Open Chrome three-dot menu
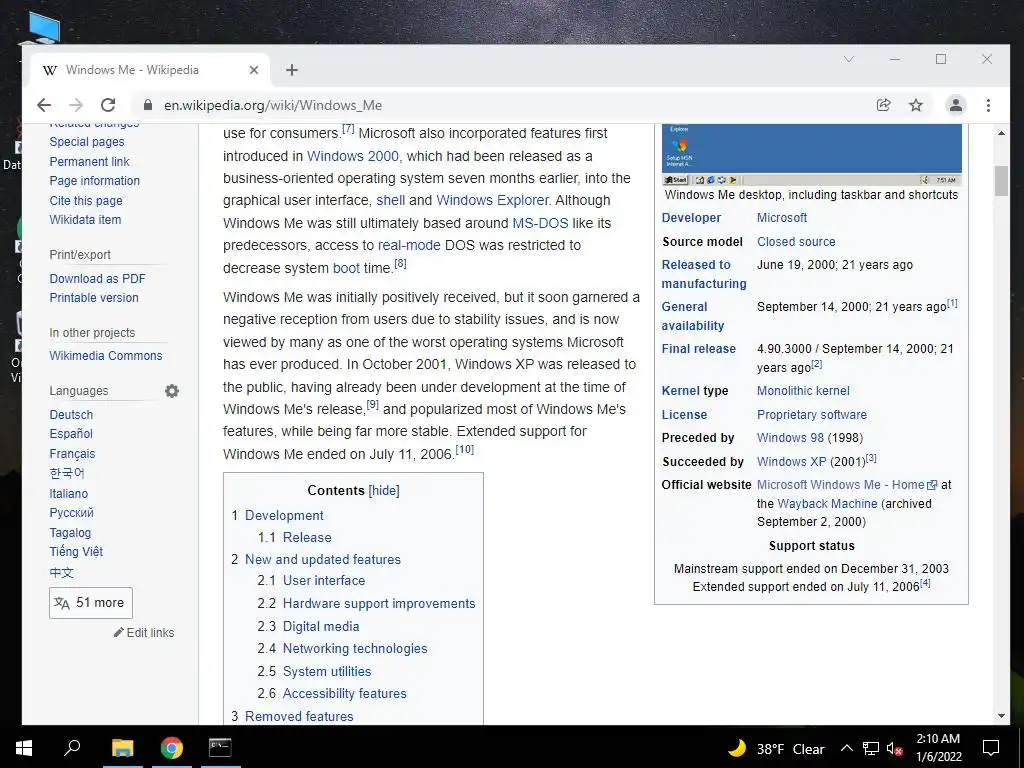The height and width of the screenshot is (768, 1024). [988, 105]
